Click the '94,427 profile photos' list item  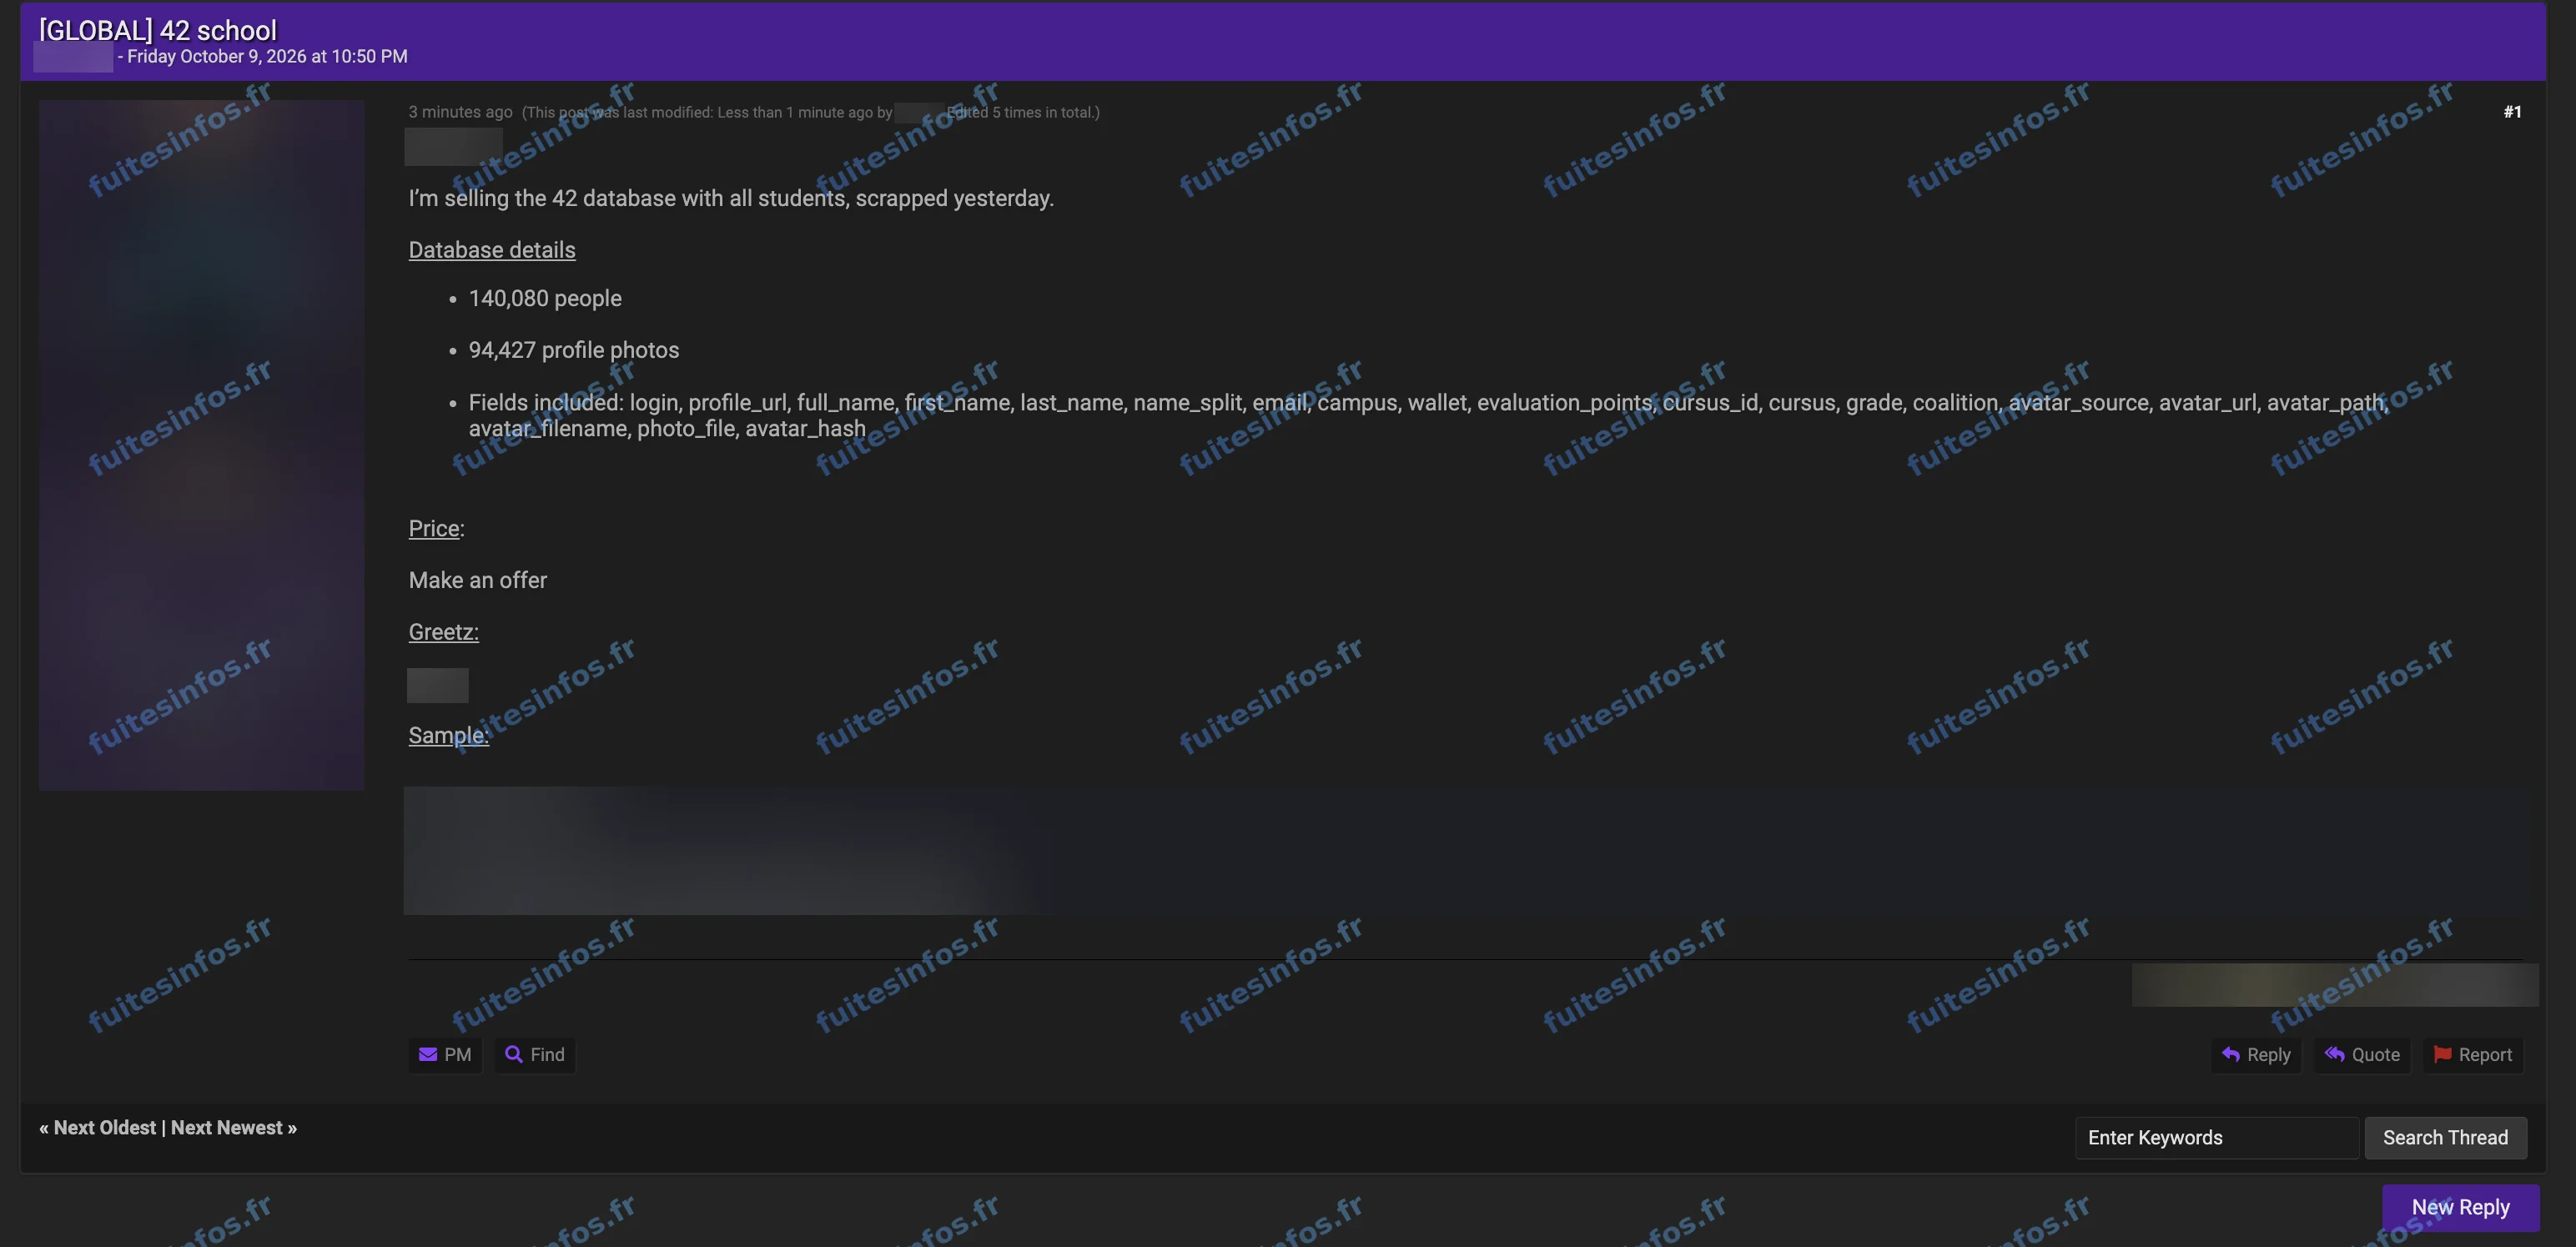point(574,350)
